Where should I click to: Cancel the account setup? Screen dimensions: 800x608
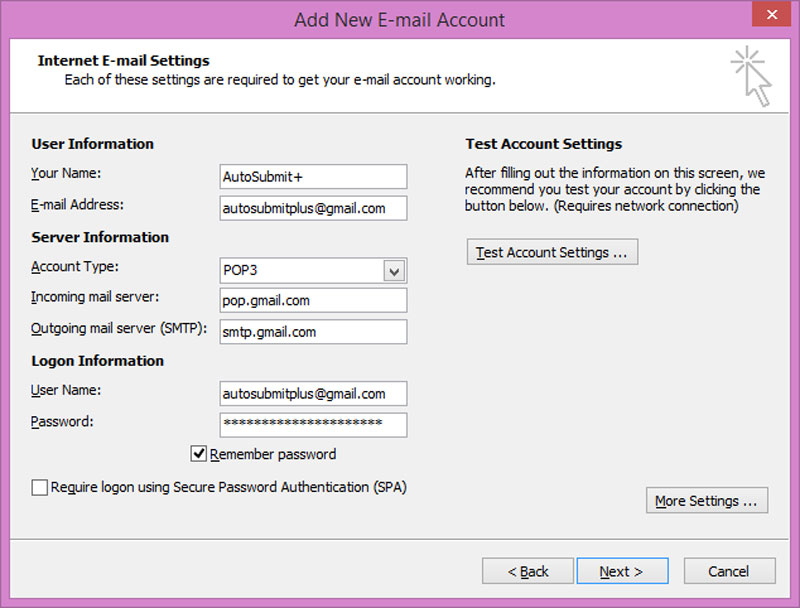pos(730,571)
